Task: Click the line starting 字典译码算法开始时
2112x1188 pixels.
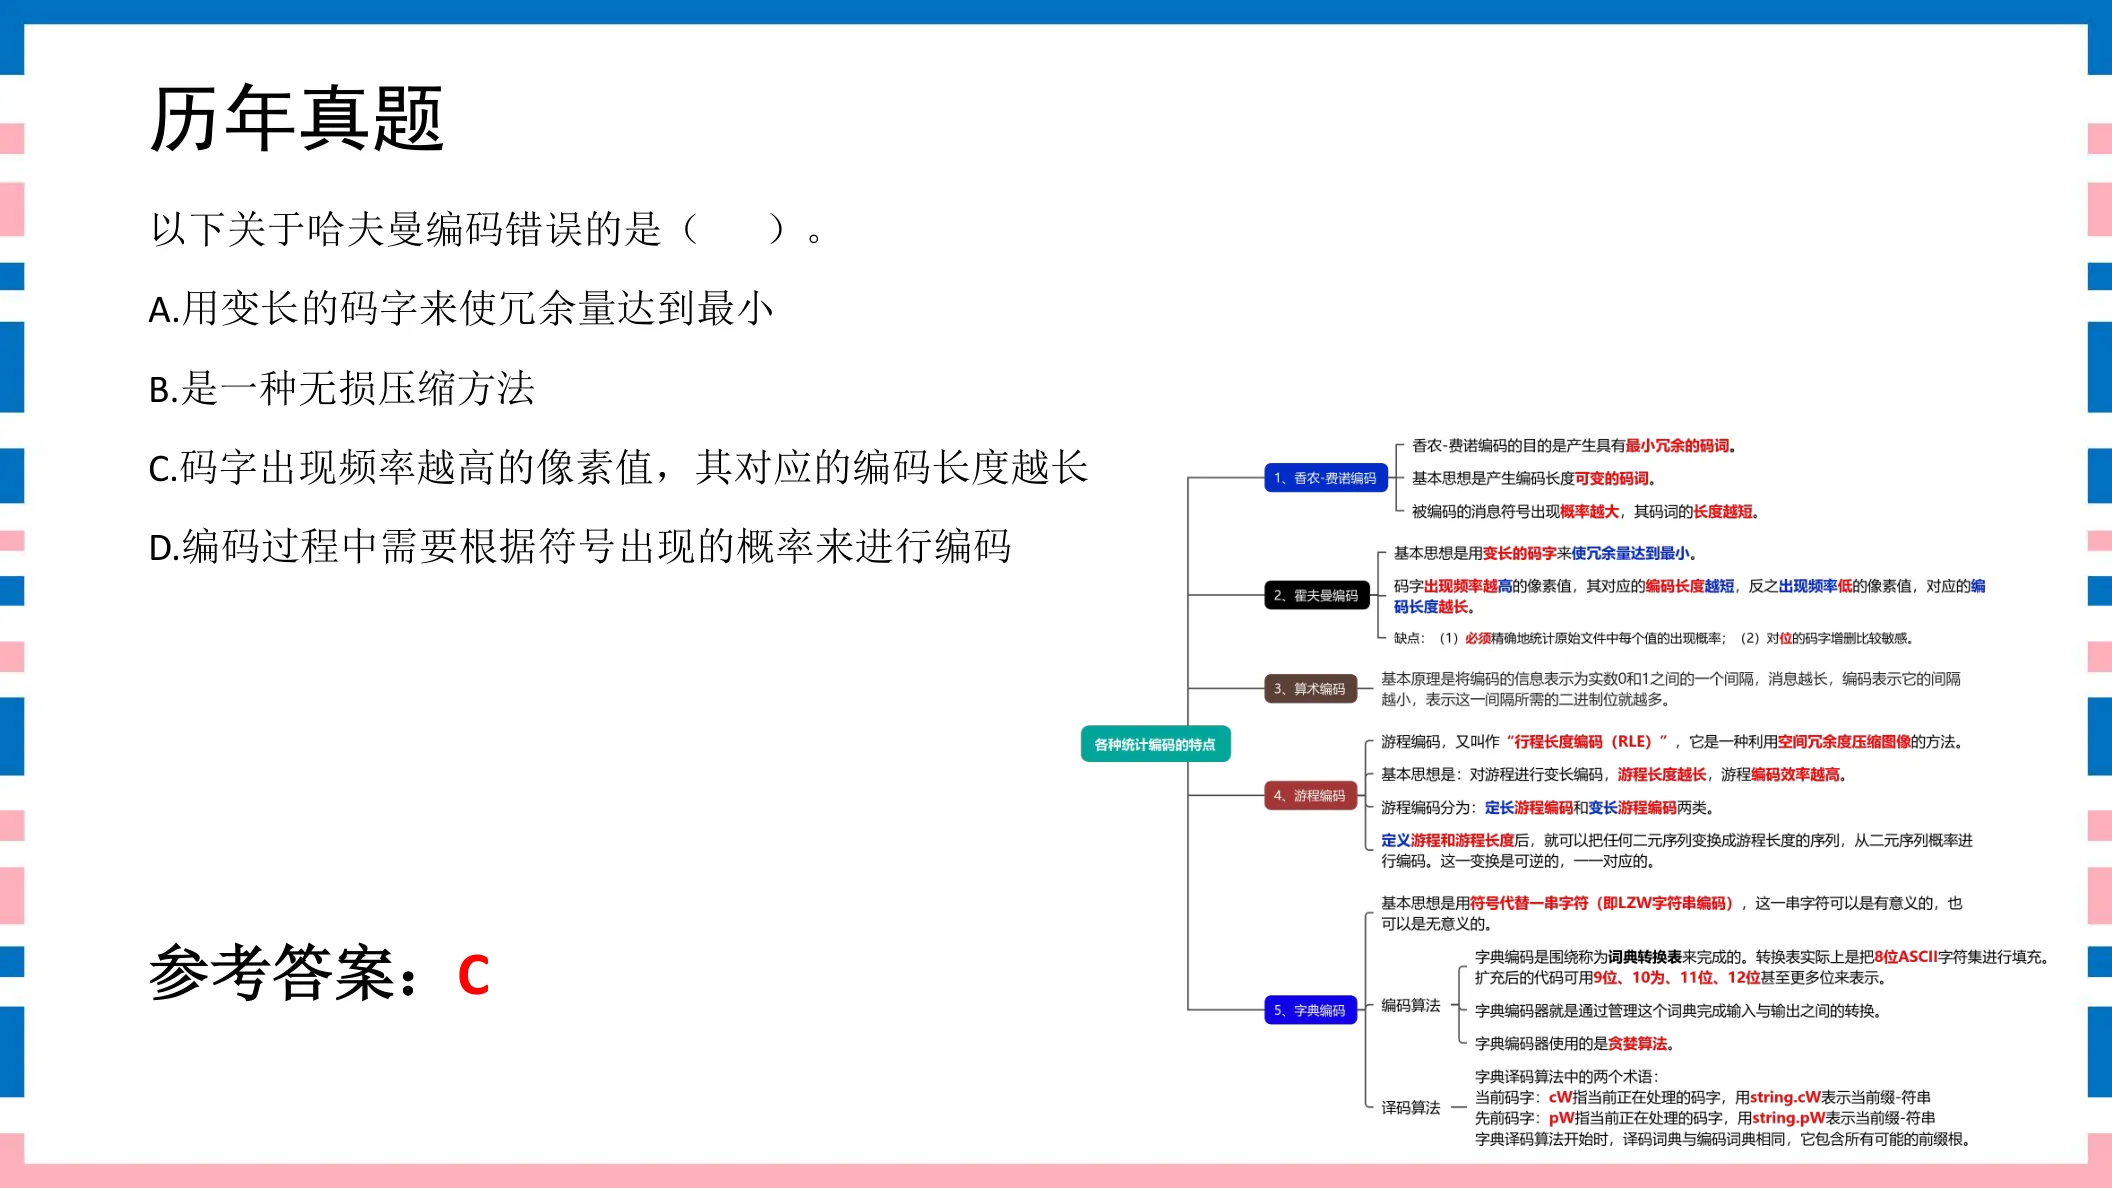Action: 1723,1139
